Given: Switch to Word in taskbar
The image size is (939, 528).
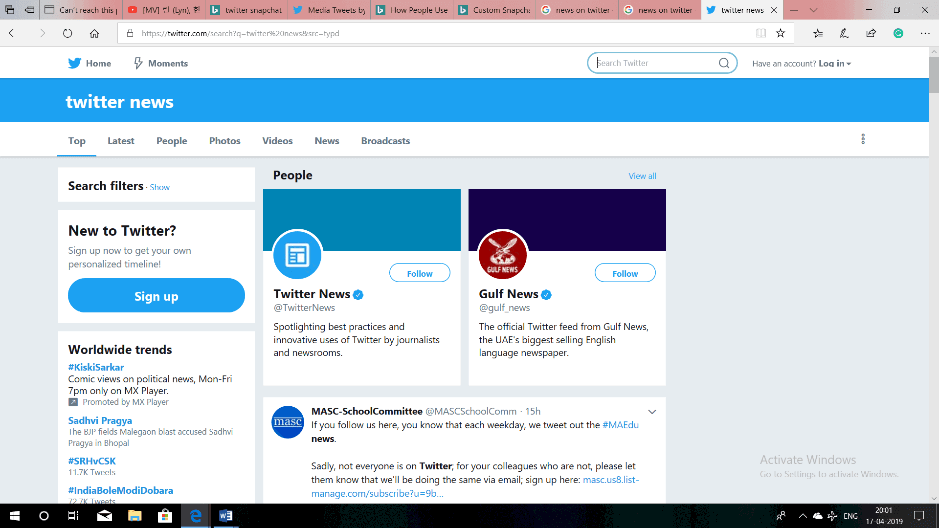Looking at the screenshot, I should [x=226, y=515].
